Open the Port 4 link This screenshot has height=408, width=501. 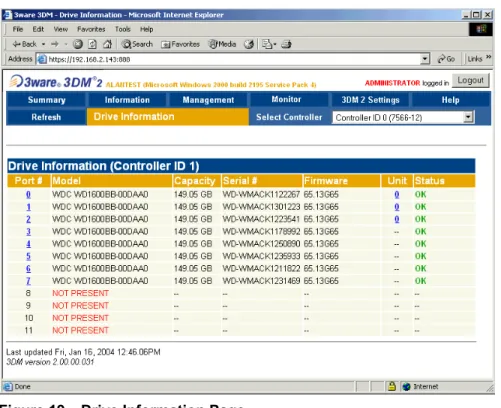pos(28,244)
